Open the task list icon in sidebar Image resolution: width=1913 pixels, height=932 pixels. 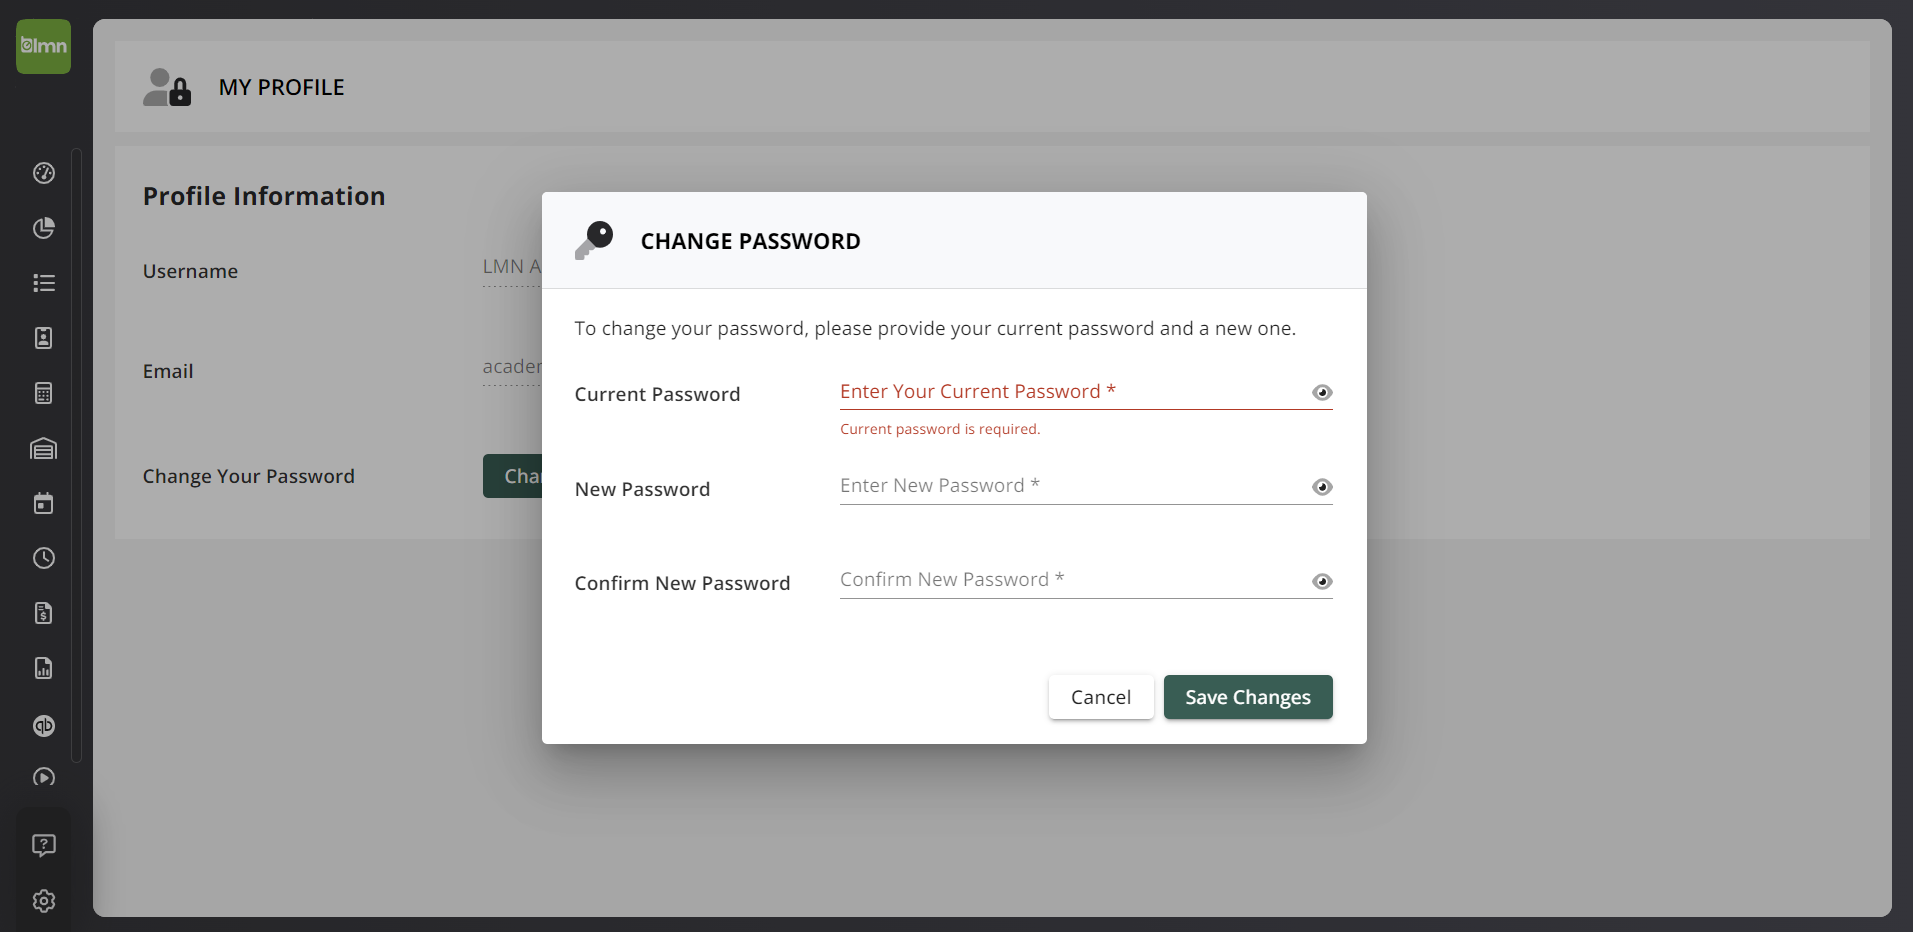tap(43, 283)
